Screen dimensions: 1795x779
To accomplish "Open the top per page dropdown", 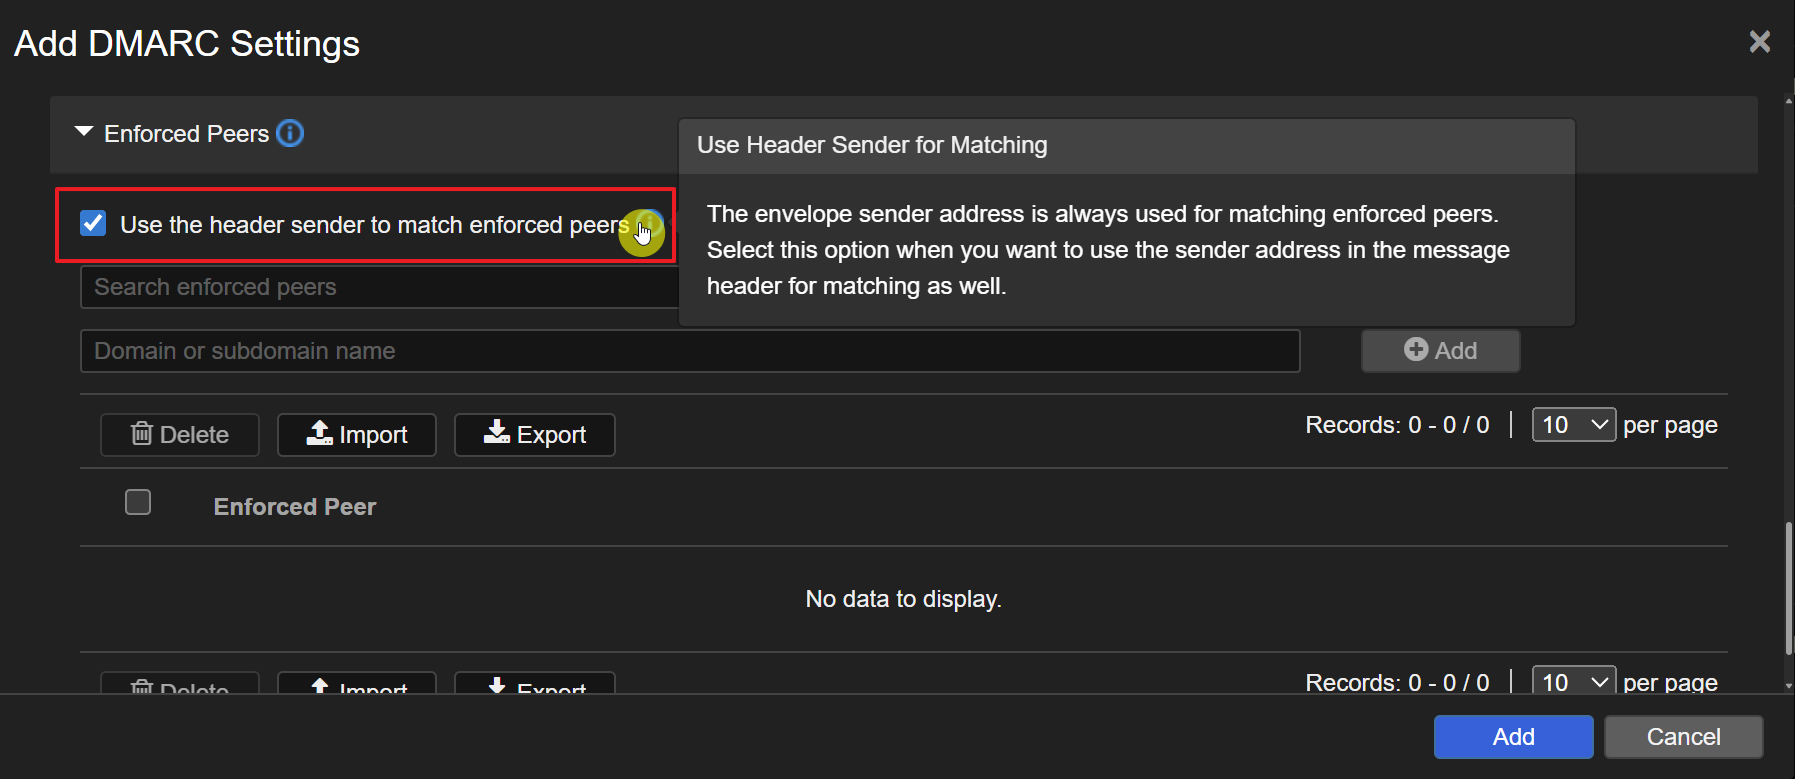I will (x=1573, y=425).
